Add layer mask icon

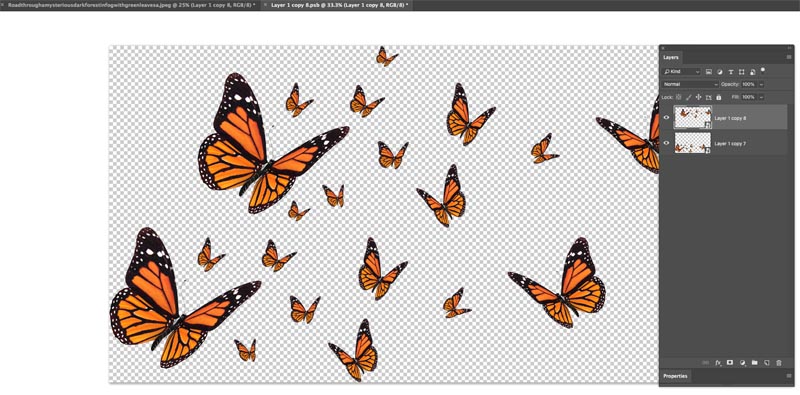730,363
